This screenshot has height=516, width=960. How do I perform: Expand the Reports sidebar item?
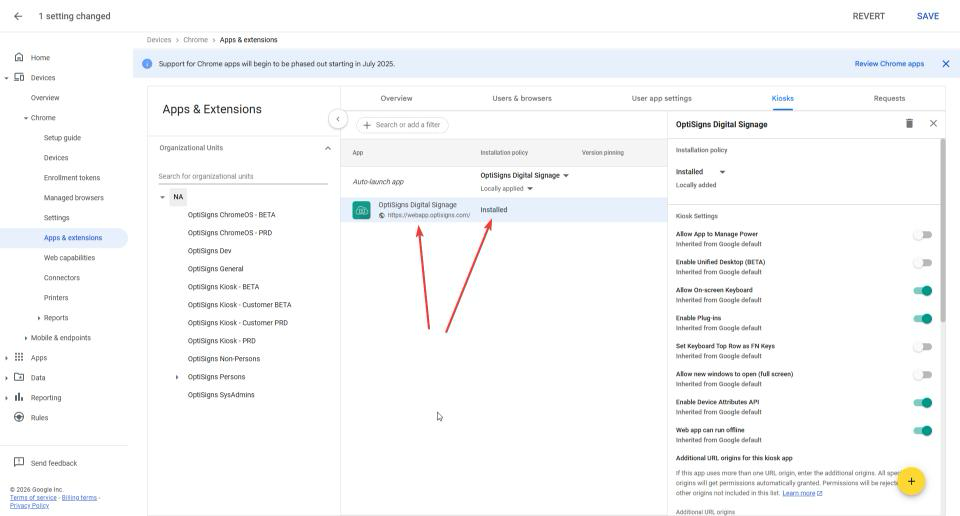coord(39,318)
